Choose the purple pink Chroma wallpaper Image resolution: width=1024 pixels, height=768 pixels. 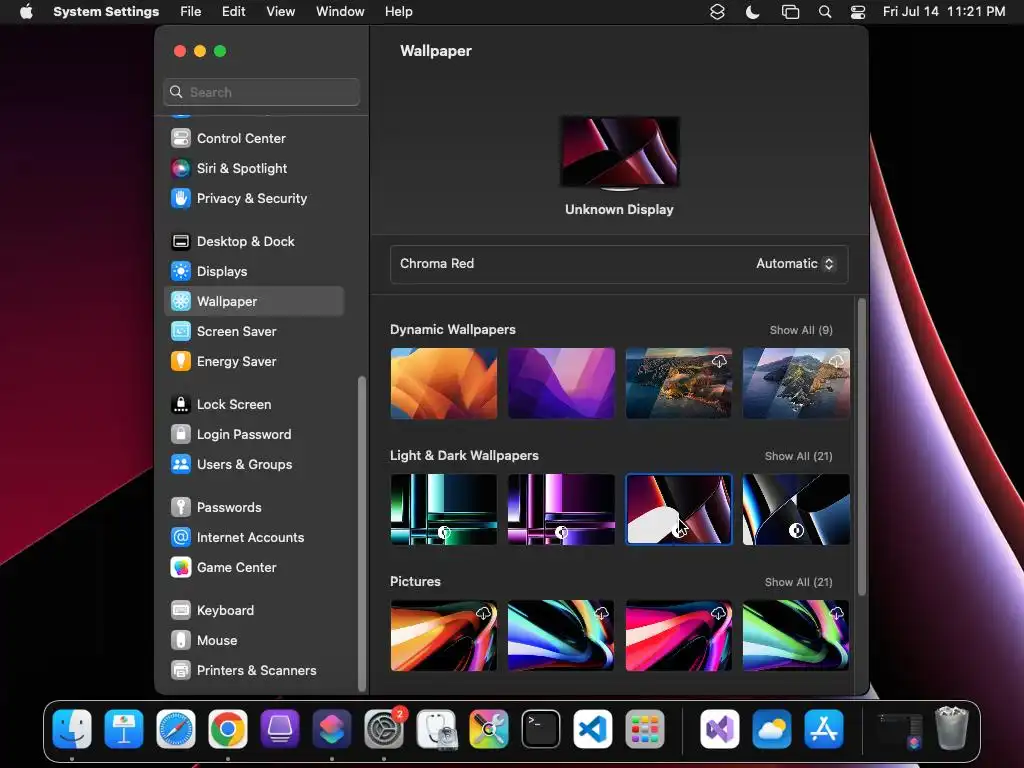561,509
